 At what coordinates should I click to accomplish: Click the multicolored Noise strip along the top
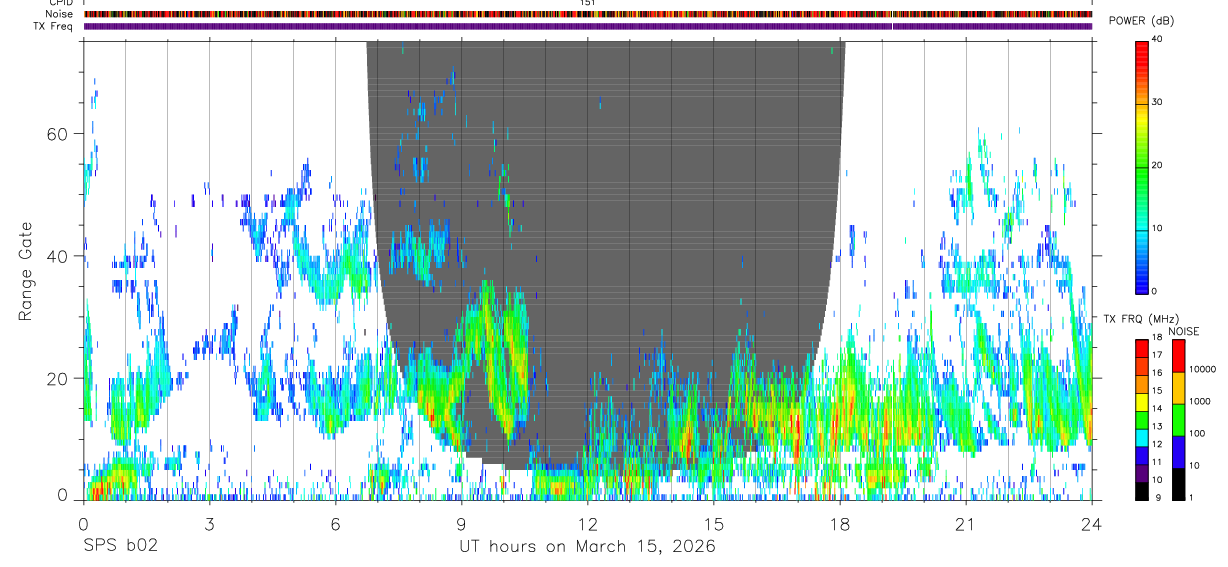[588, 14]
